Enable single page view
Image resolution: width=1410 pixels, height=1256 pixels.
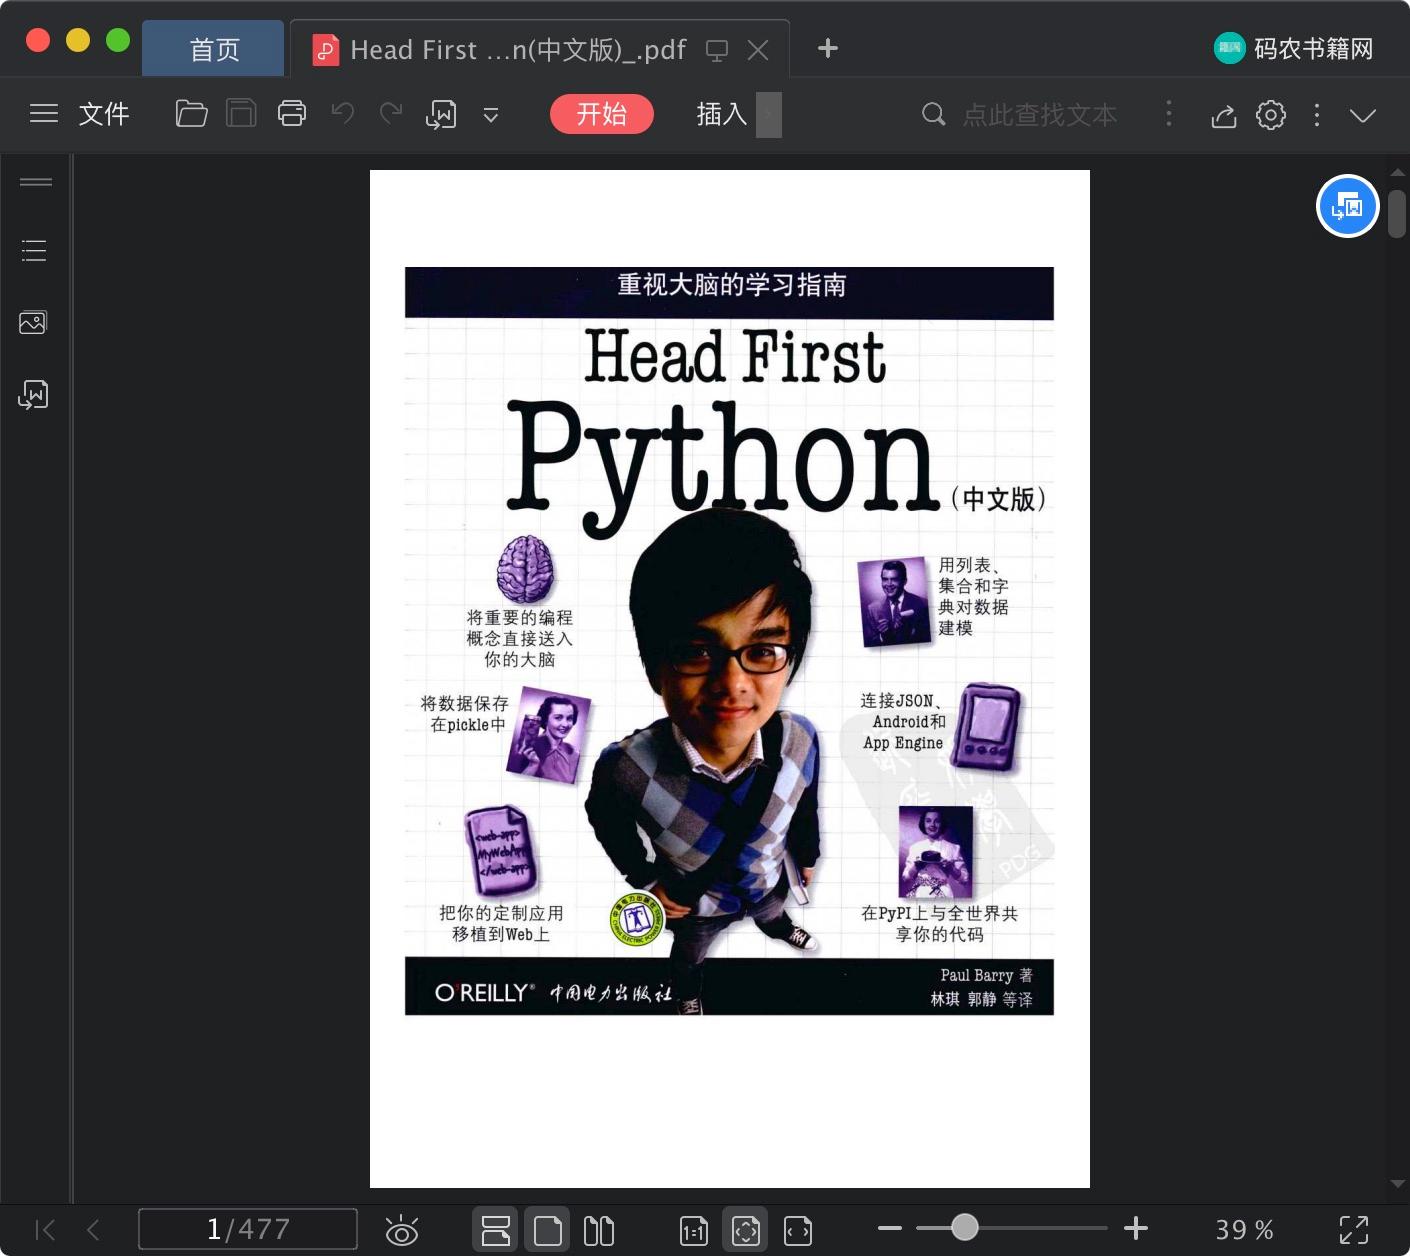click(548, 1230)
